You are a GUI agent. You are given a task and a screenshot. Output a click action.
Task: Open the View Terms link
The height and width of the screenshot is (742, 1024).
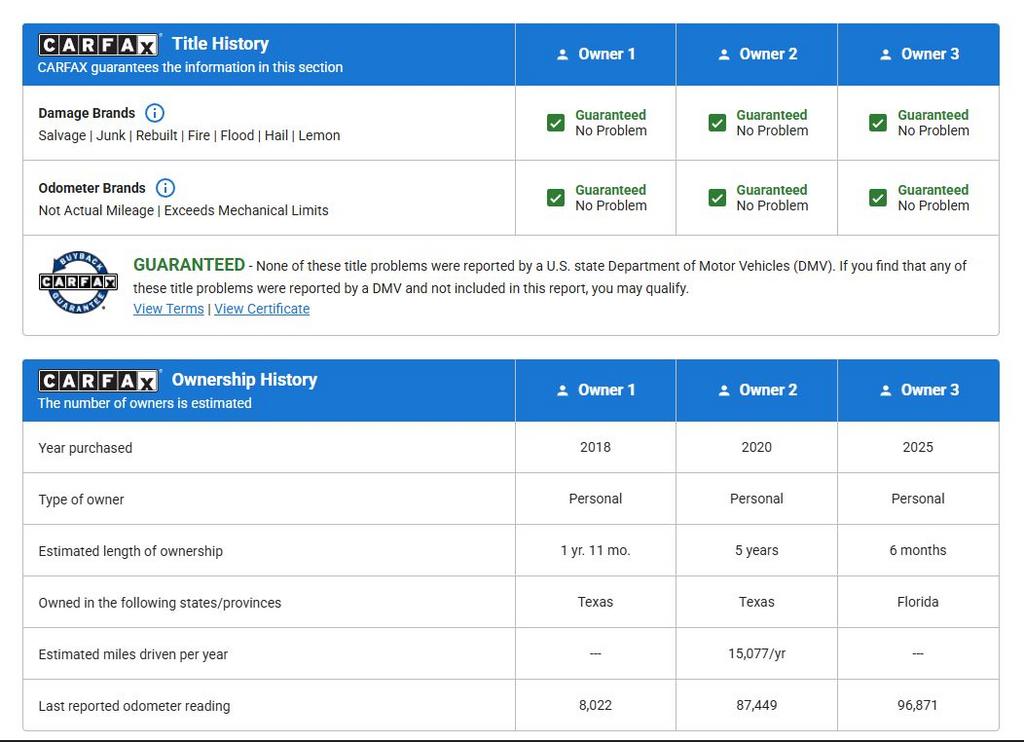(x=168, y=309)
